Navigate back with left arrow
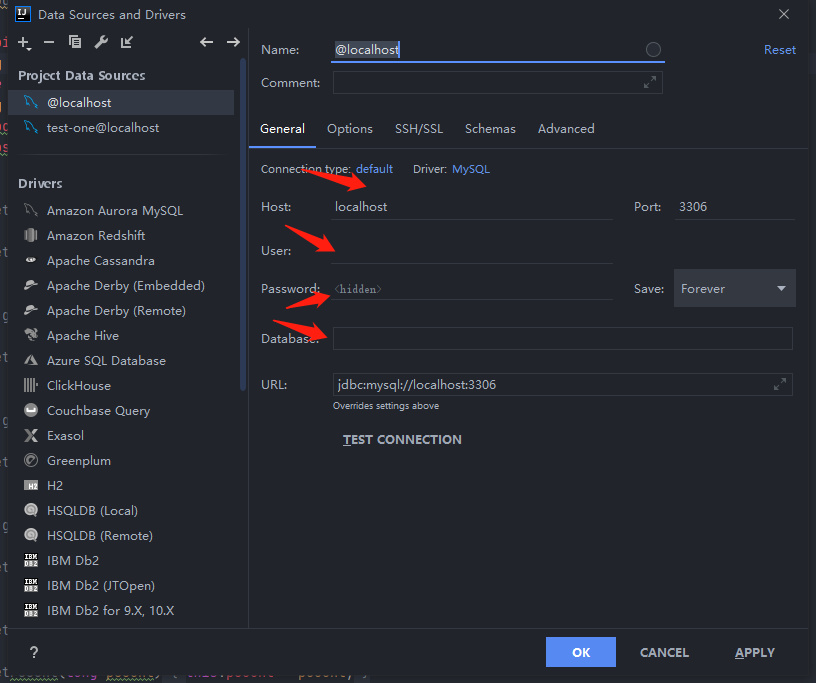Viewport: 816px width, 683px height. [207, 42]
